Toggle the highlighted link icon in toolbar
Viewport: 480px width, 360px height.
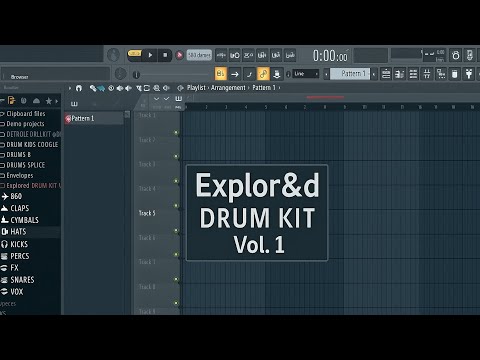[x=263, y=74]
